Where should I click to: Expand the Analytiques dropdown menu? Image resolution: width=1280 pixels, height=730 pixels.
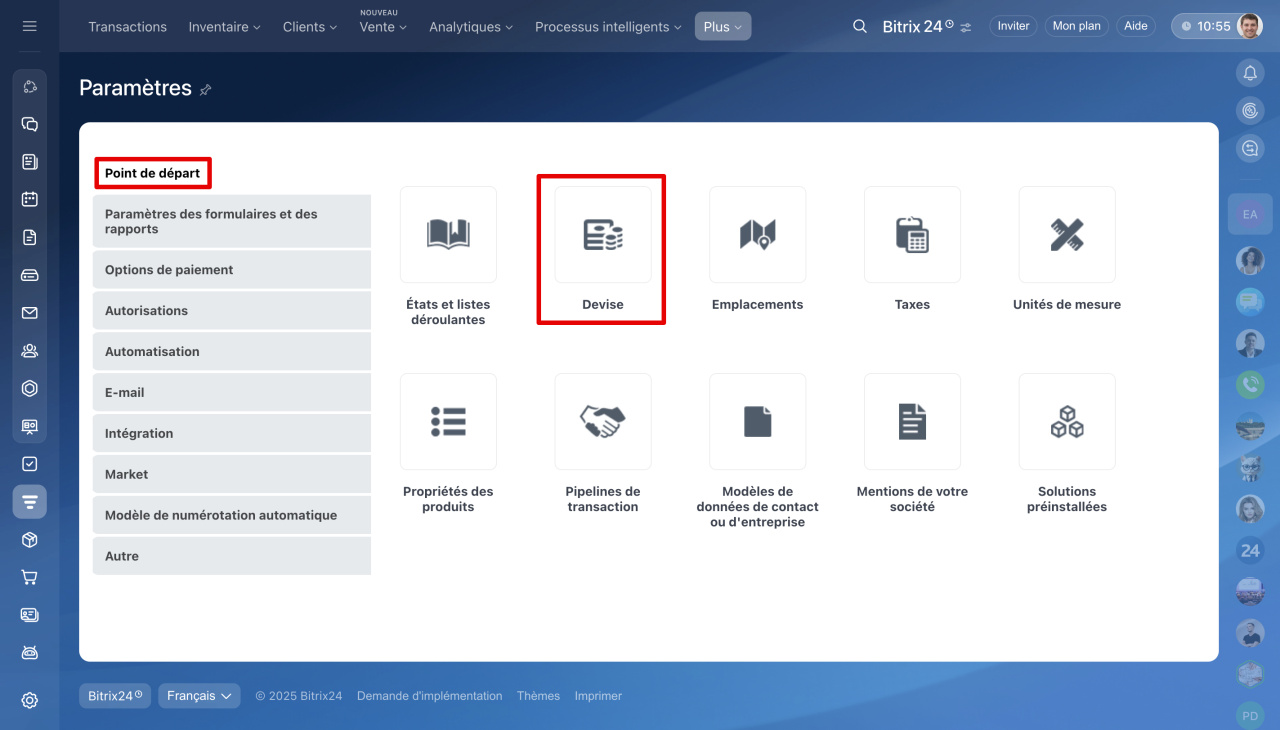pyautogui.click(x=470, y=27)
